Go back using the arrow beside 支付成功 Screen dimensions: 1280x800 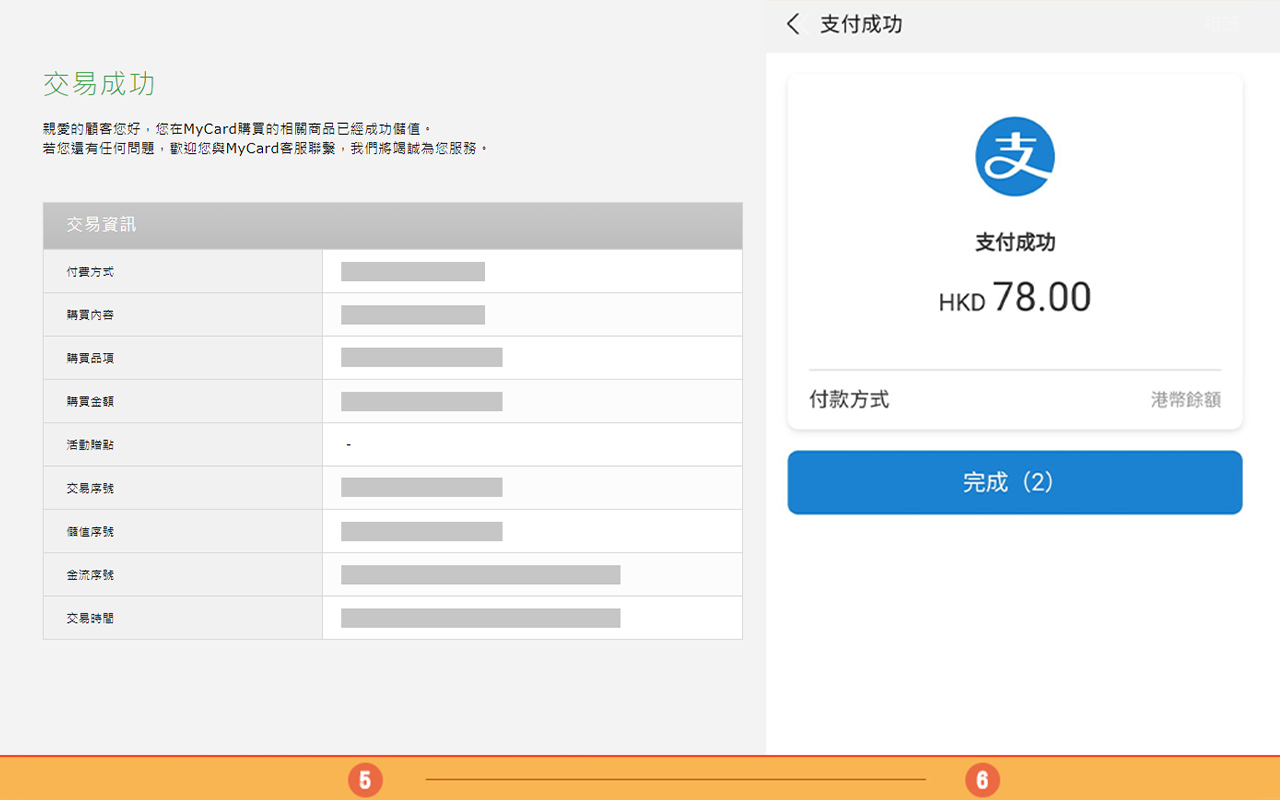click(x=793, y=24)
